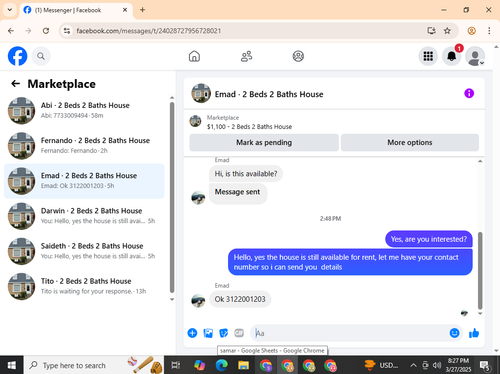Screen dimensions: 500x374
Task: Open Tito conversation in list
Action: [84, 286]
